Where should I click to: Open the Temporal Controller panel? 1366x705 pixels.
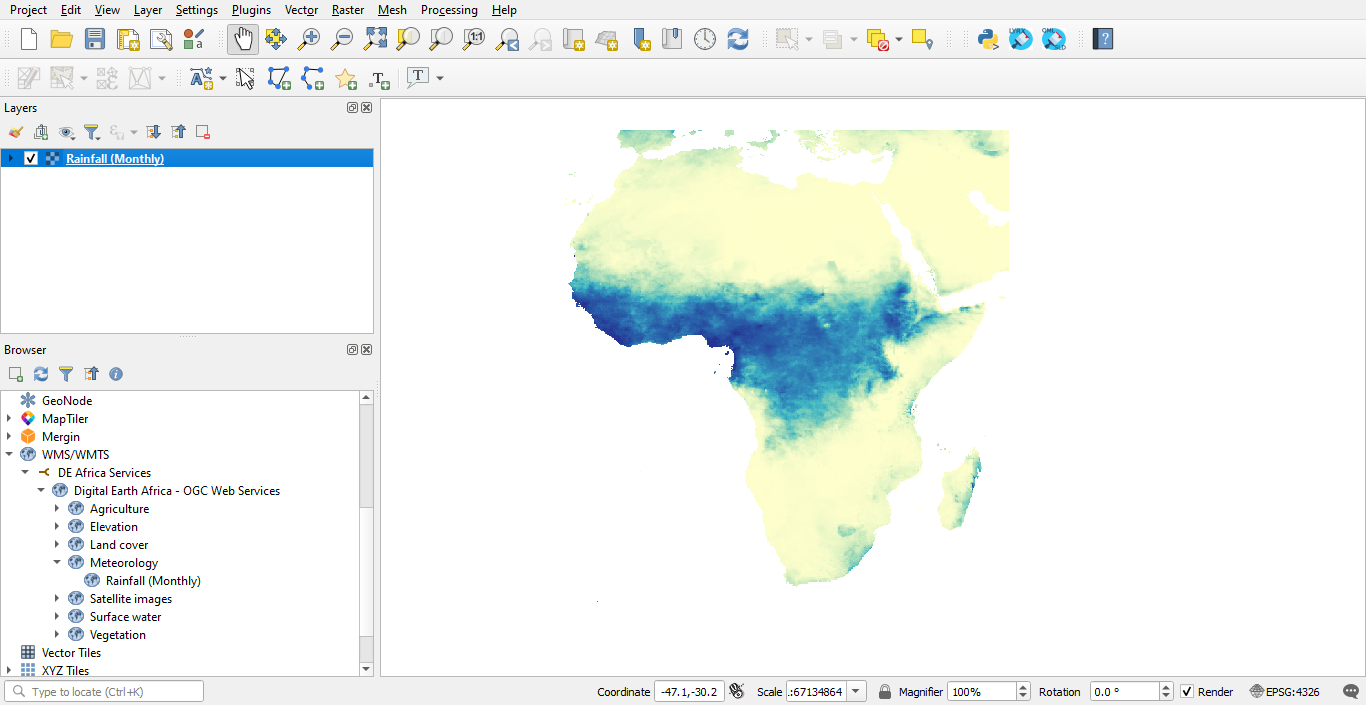point(704,39)
